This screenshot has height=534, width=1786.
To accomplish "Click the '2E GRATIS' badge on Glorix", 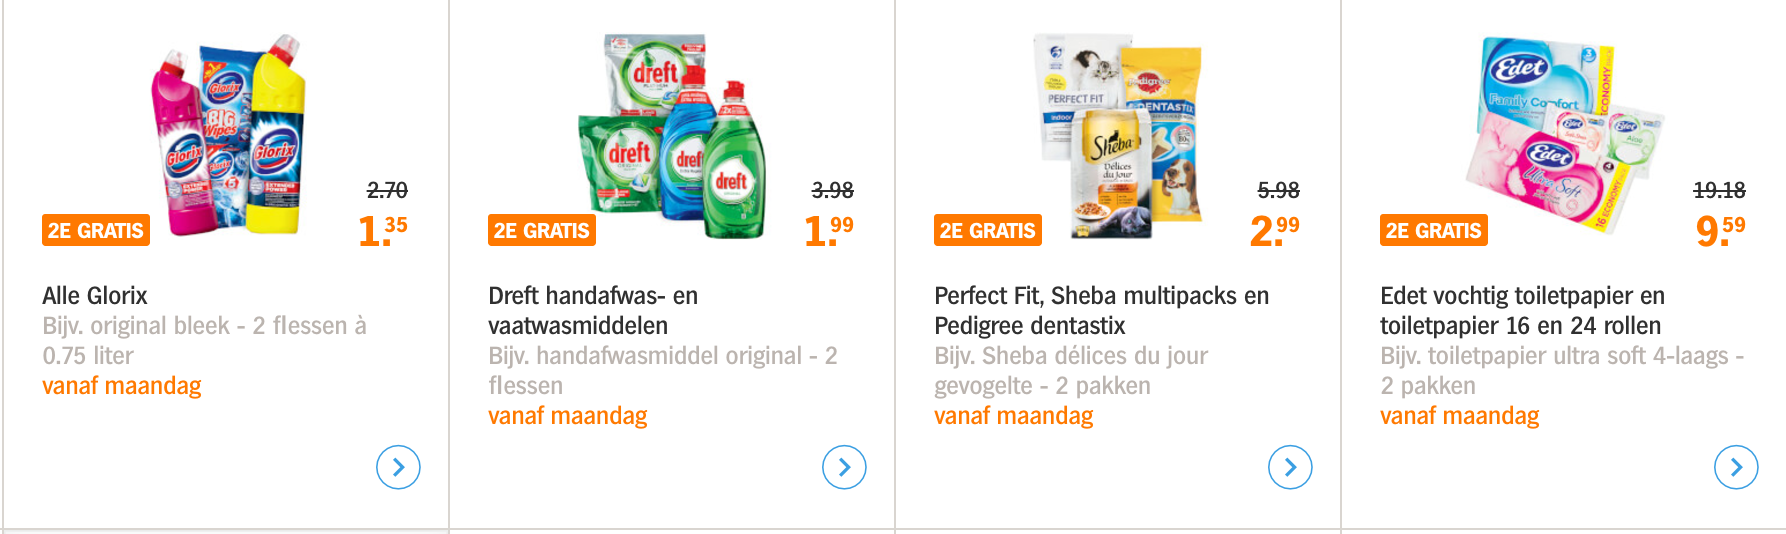I will (96, 231).
